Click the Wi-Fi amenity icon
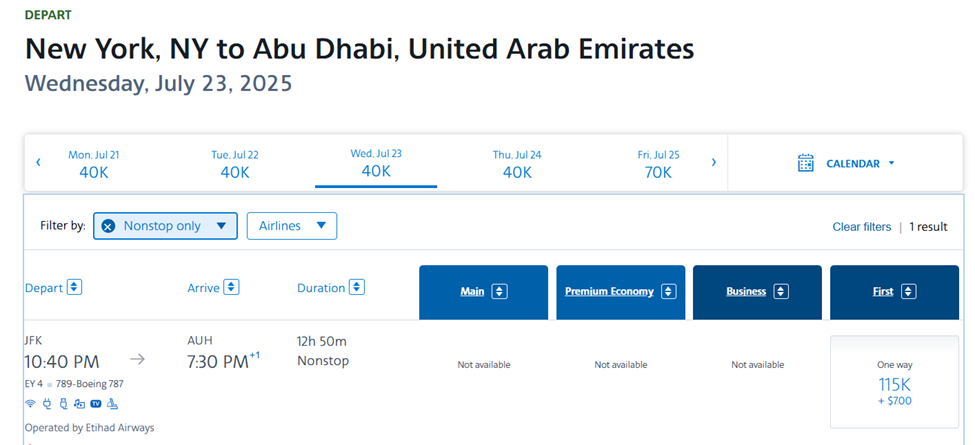Viewport: 975px width, 445px height. (30, 404)
